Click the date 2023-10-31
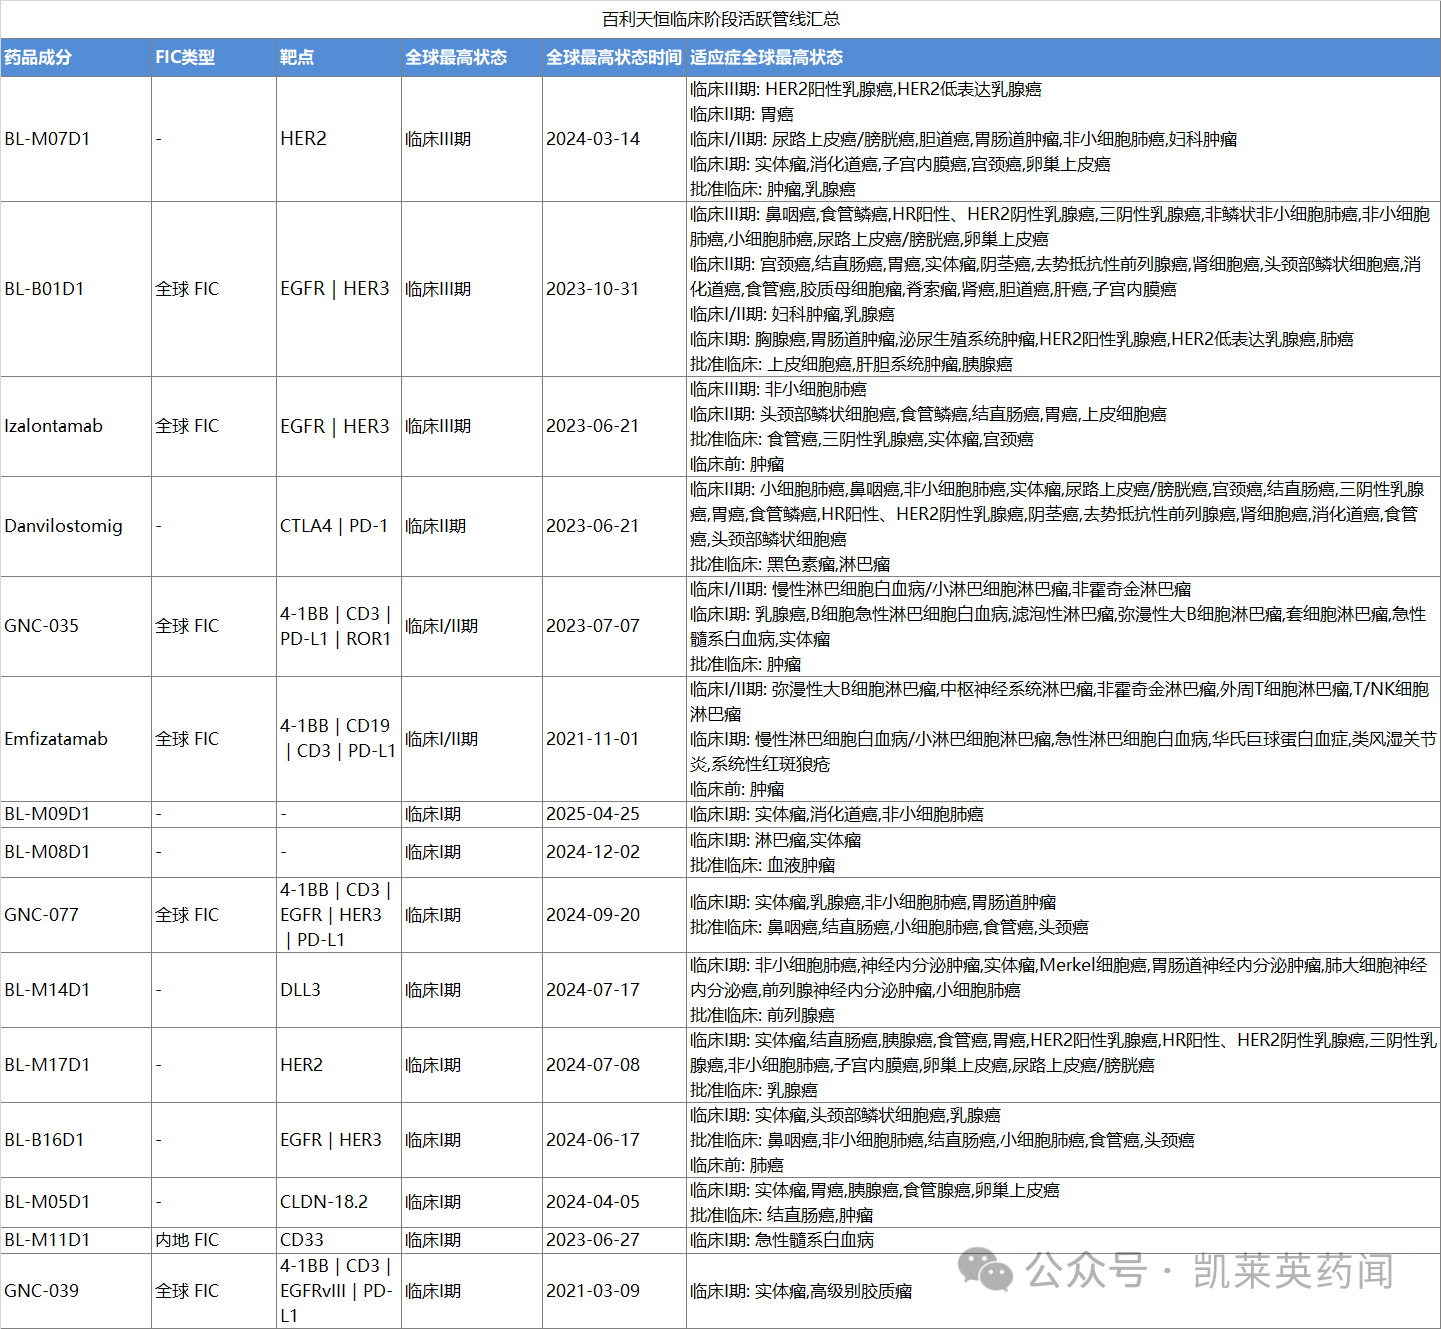The image size is (1441, 1329). click(593, 289)
